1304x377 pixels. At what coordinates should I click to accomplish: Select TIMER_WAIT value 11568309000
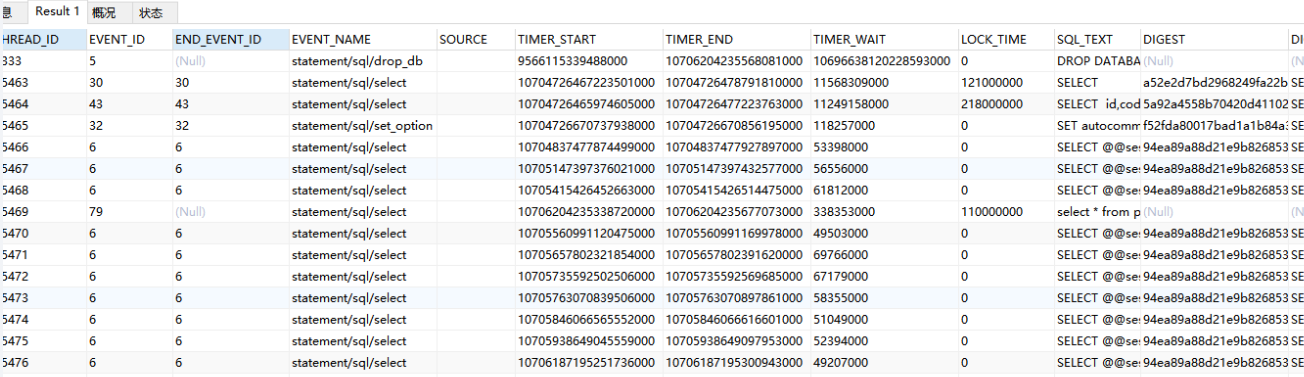pyautogui.click(x=883, y=83)
